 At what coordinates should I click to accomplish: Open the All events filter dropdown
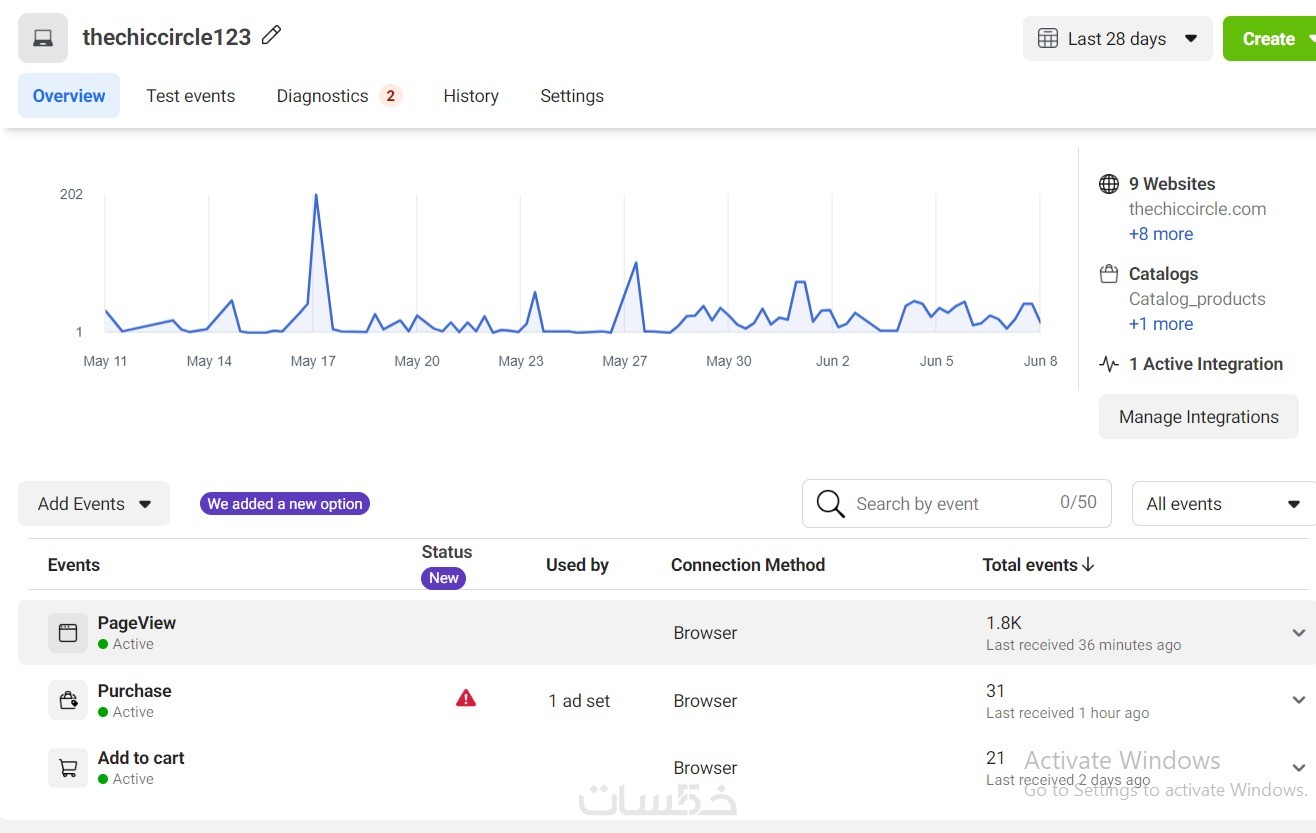(1223, 504)
